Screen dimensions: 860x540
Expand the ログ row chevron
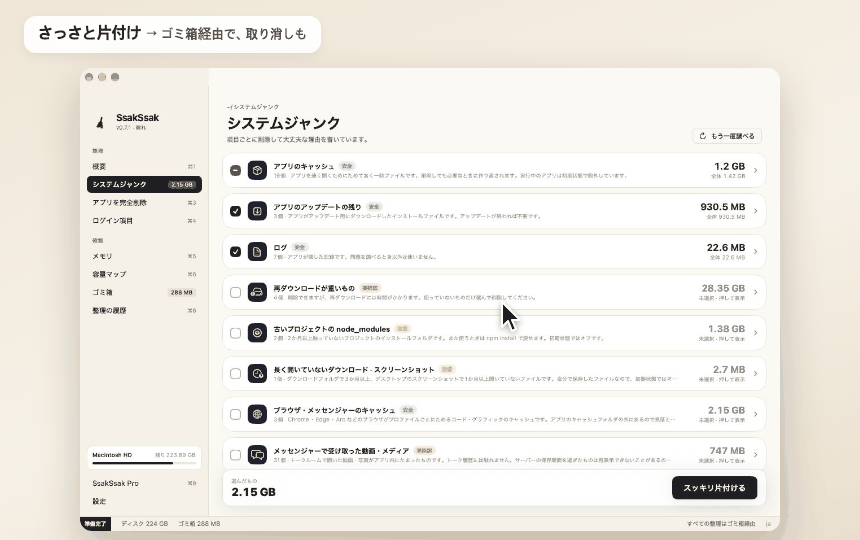756,252
